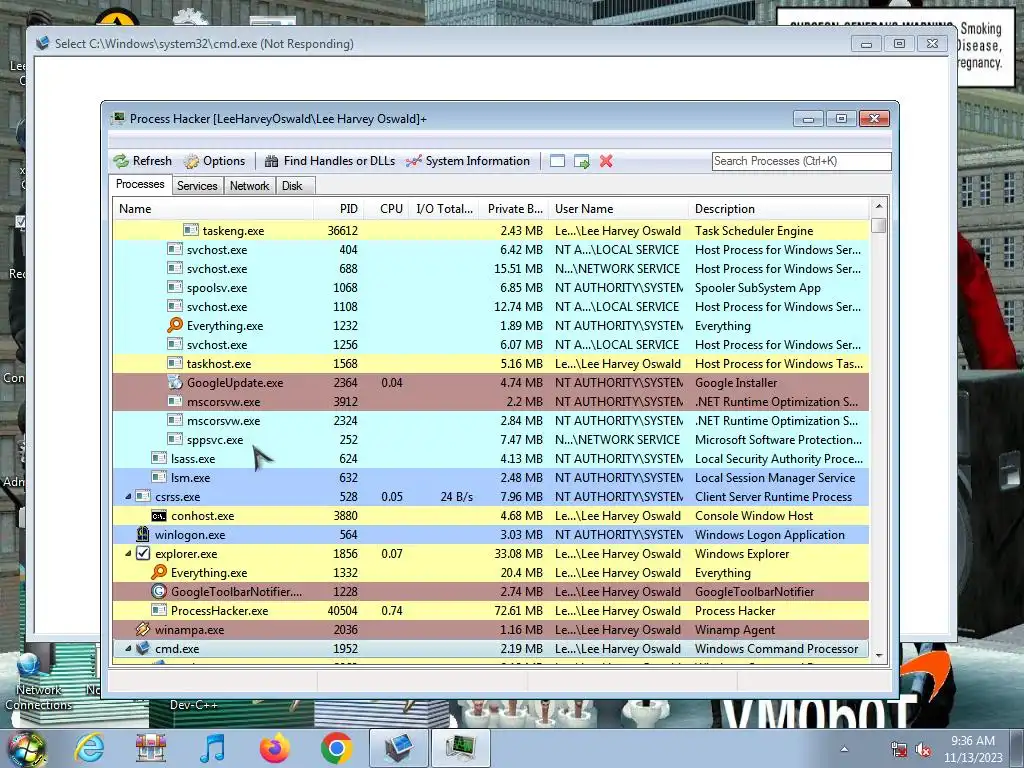Click the ProcessHacker.exe icon
The width and height of the screenshot is (1024, 768).
pos(159,611)
